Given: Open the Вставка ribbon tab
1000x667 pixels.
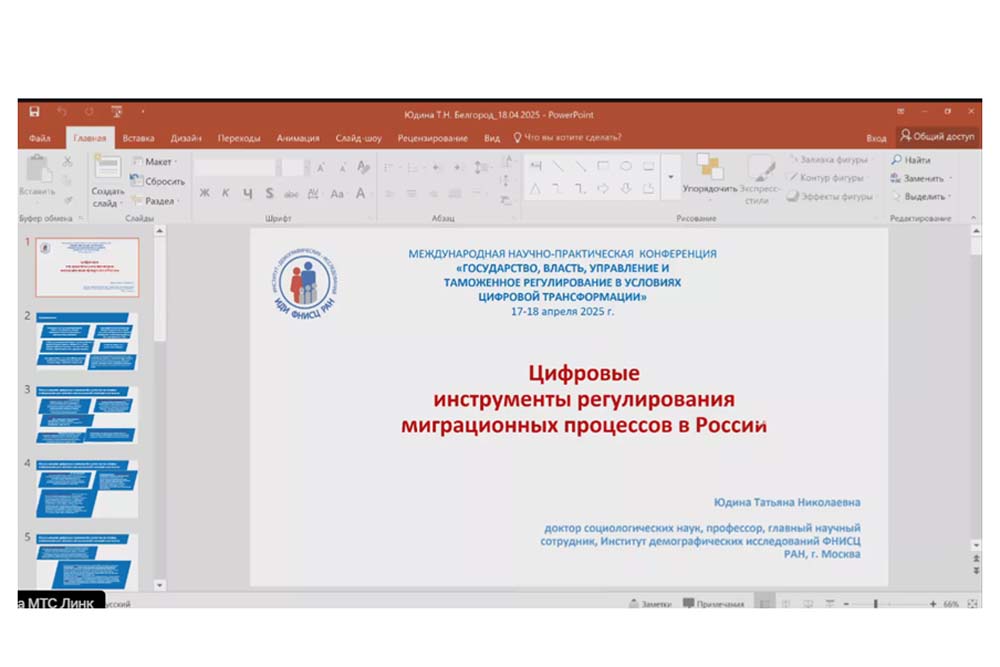Looking at the screenshot, I should click(x=139, y=138).
